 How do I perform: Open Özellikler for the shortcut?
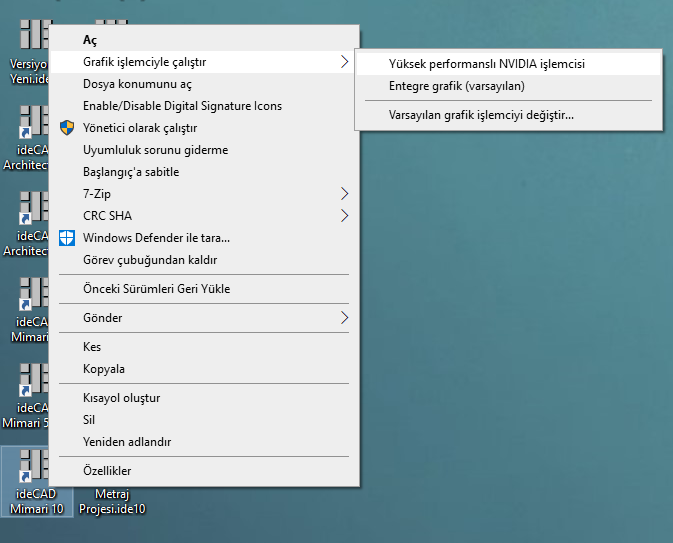(204, 471)
